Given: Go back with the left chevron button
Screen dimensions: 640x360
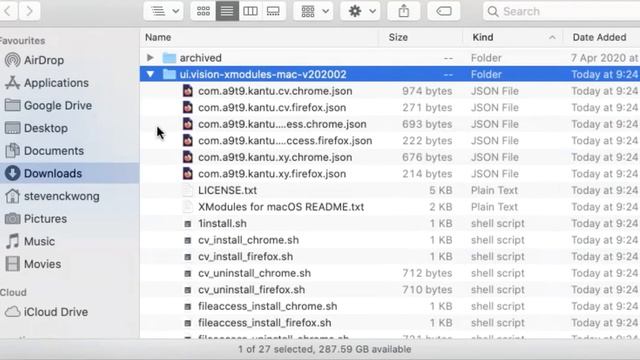Looking at the screenshot, I should point(7,11).
